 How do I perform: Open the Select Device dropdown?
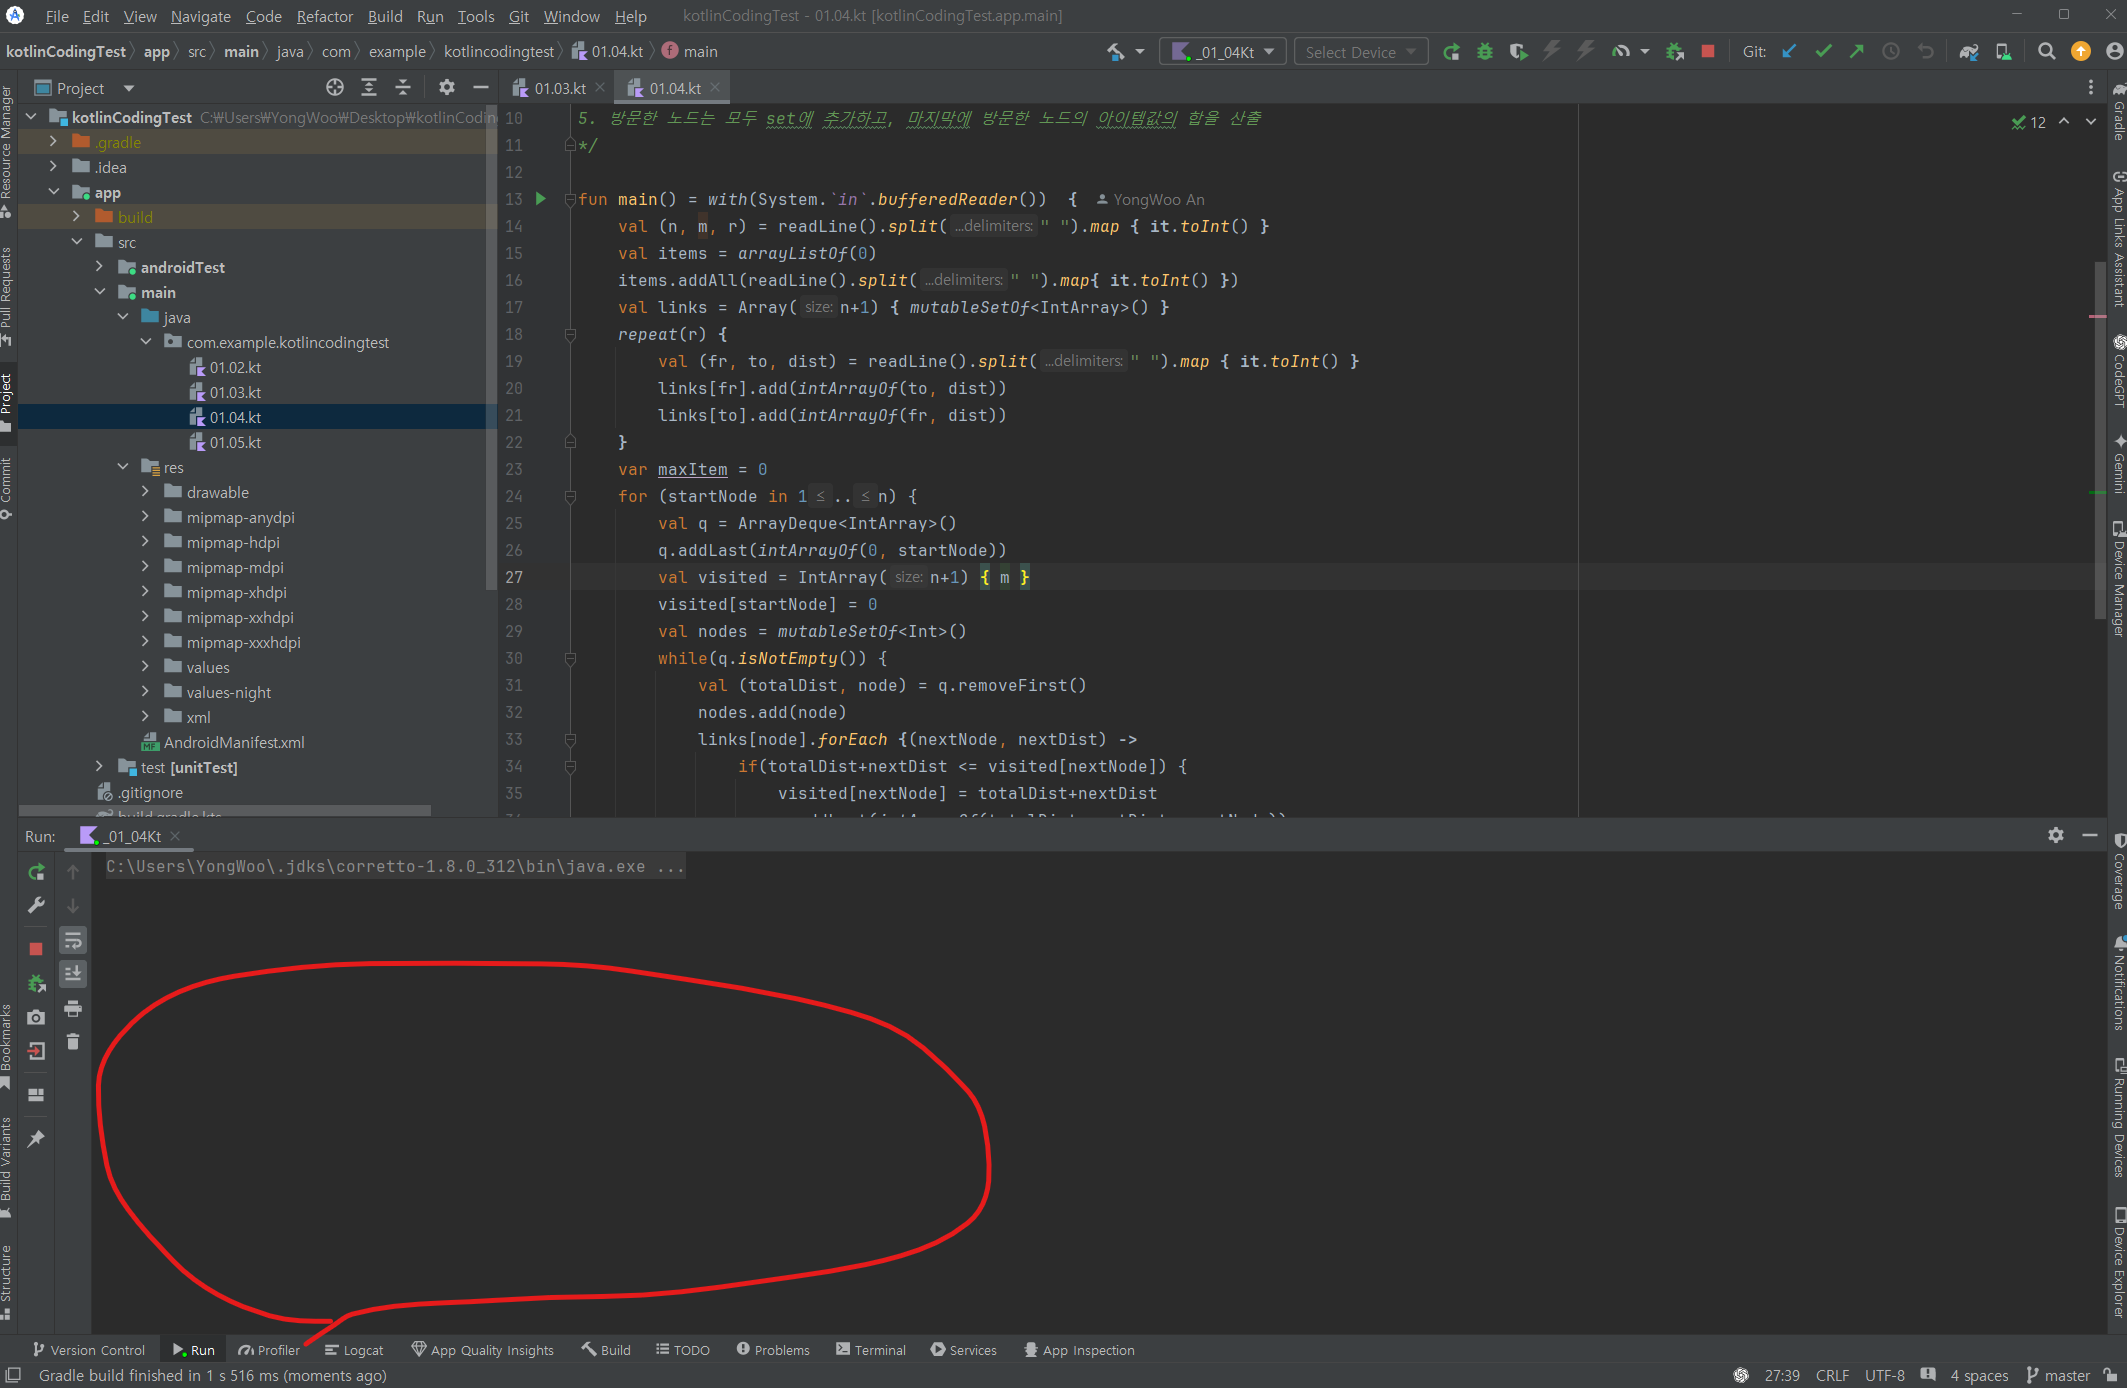1360,51
